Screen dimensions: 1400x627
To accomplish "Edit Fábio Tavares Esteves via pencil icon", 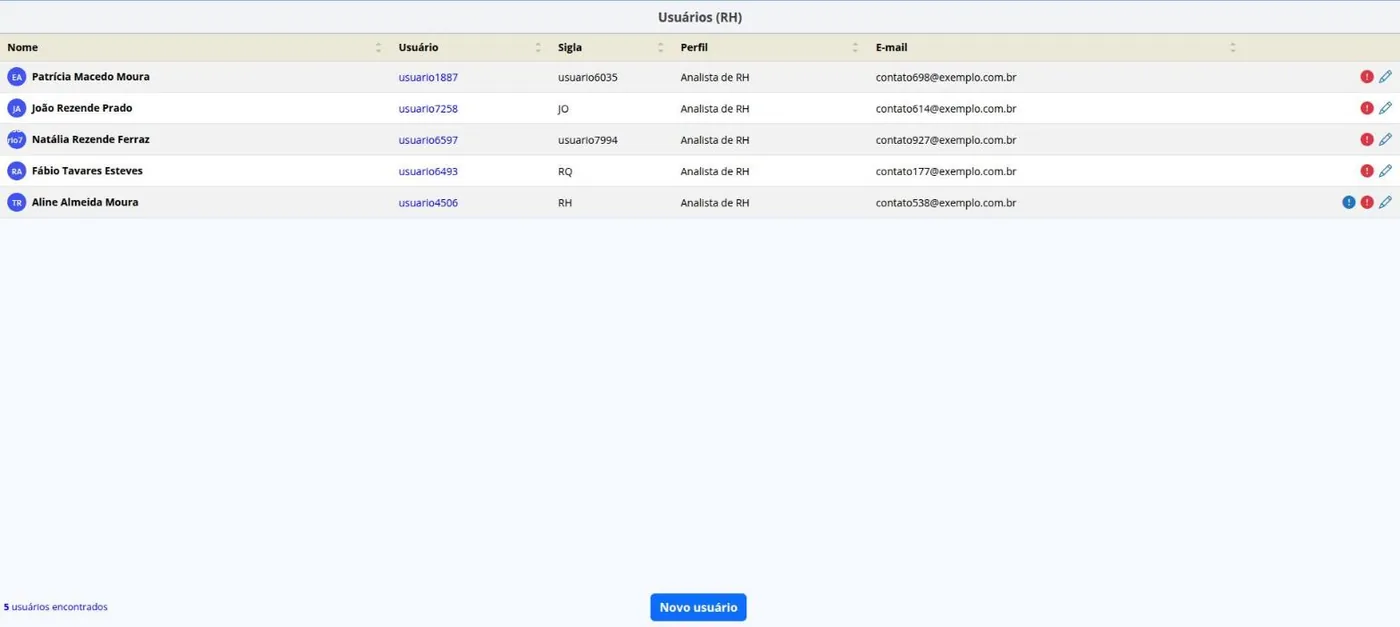I will 1385,171.
